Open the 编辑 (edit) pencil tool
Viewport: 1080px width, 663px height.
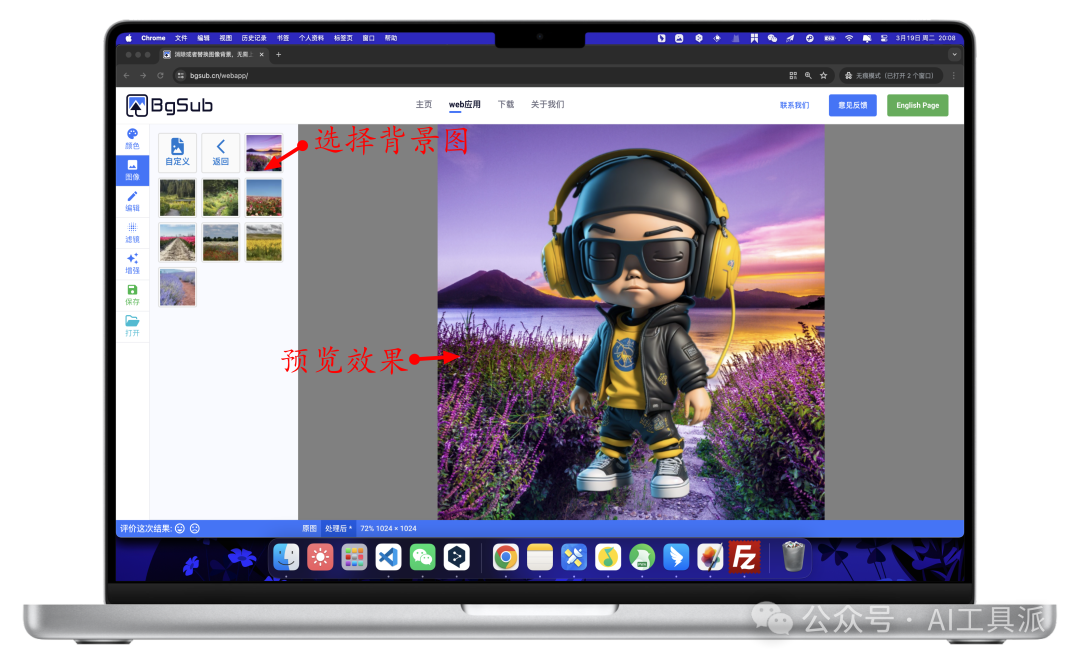(132, 201)
